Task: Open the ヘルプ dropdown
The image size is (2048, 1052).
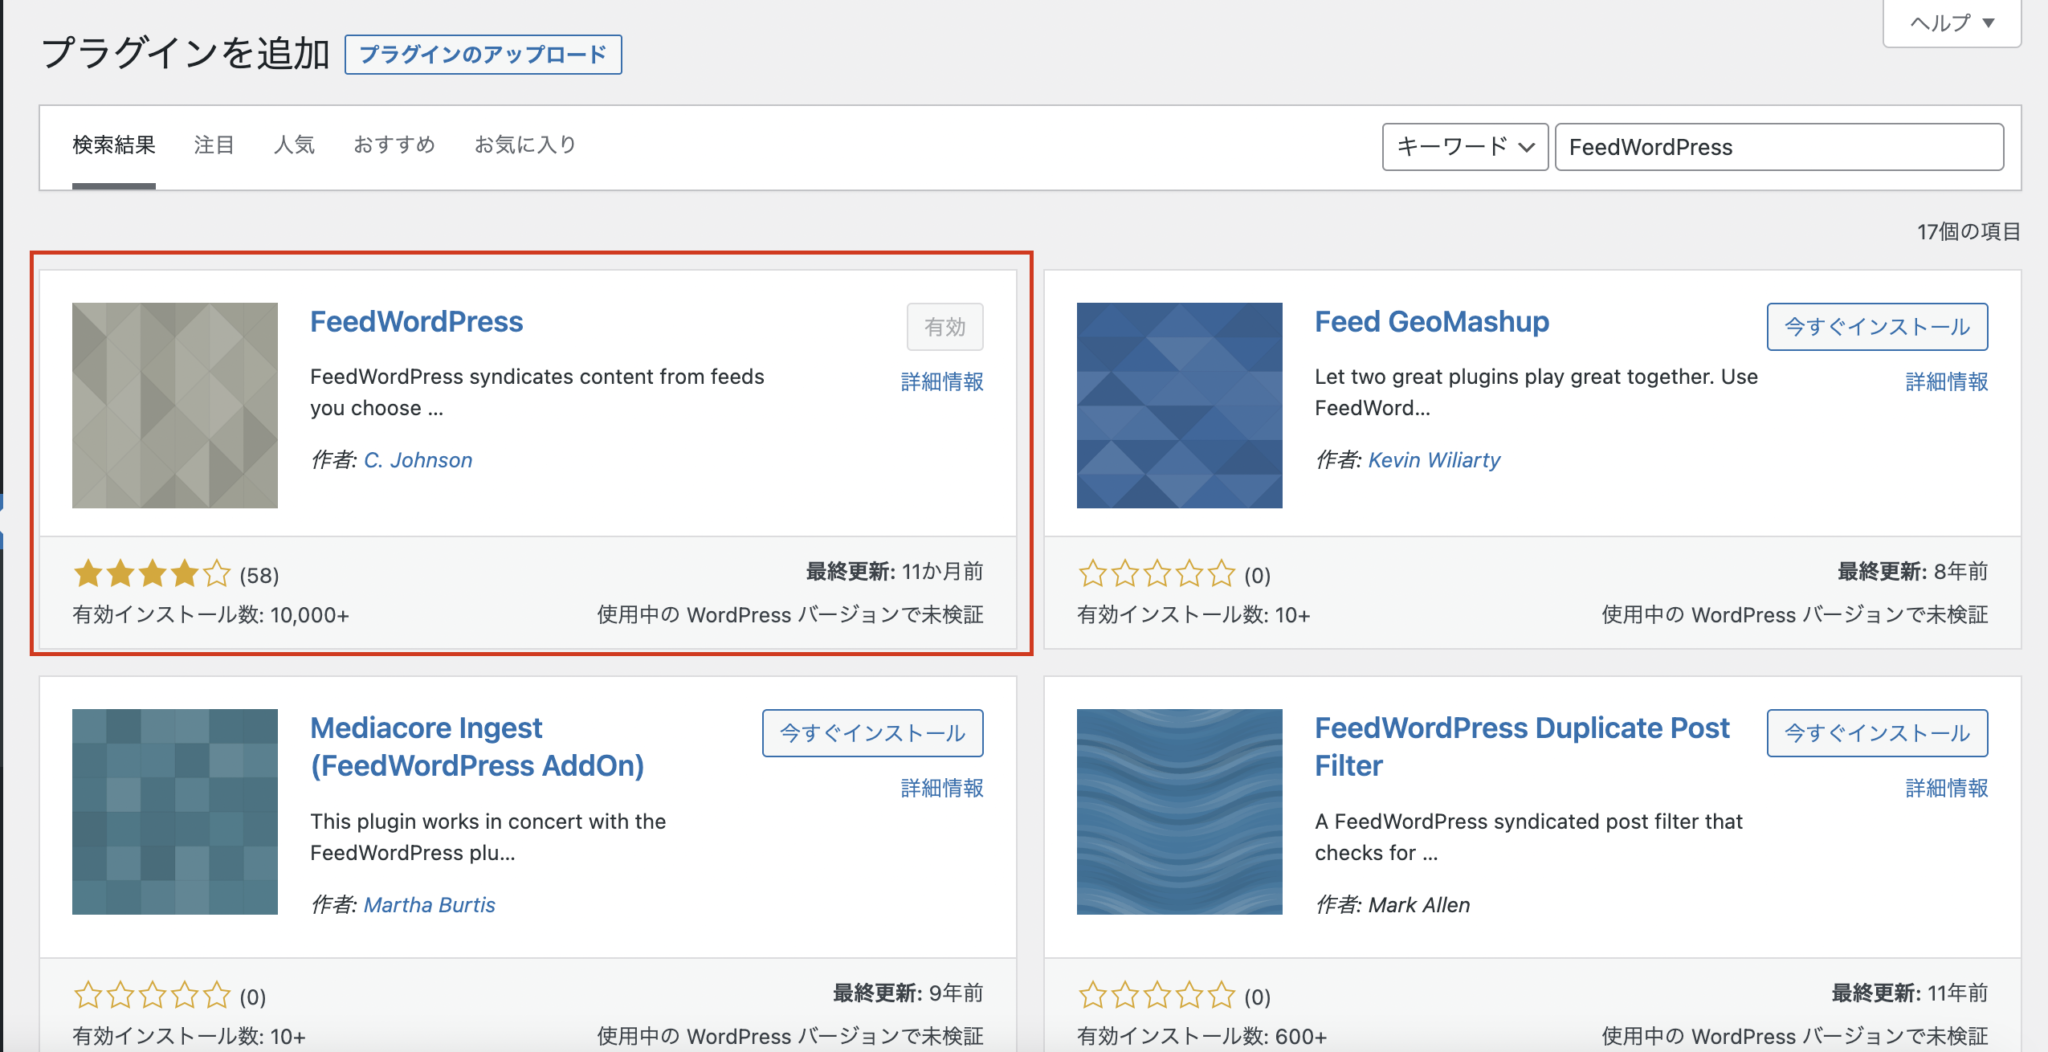Action: coord(1949,22)
